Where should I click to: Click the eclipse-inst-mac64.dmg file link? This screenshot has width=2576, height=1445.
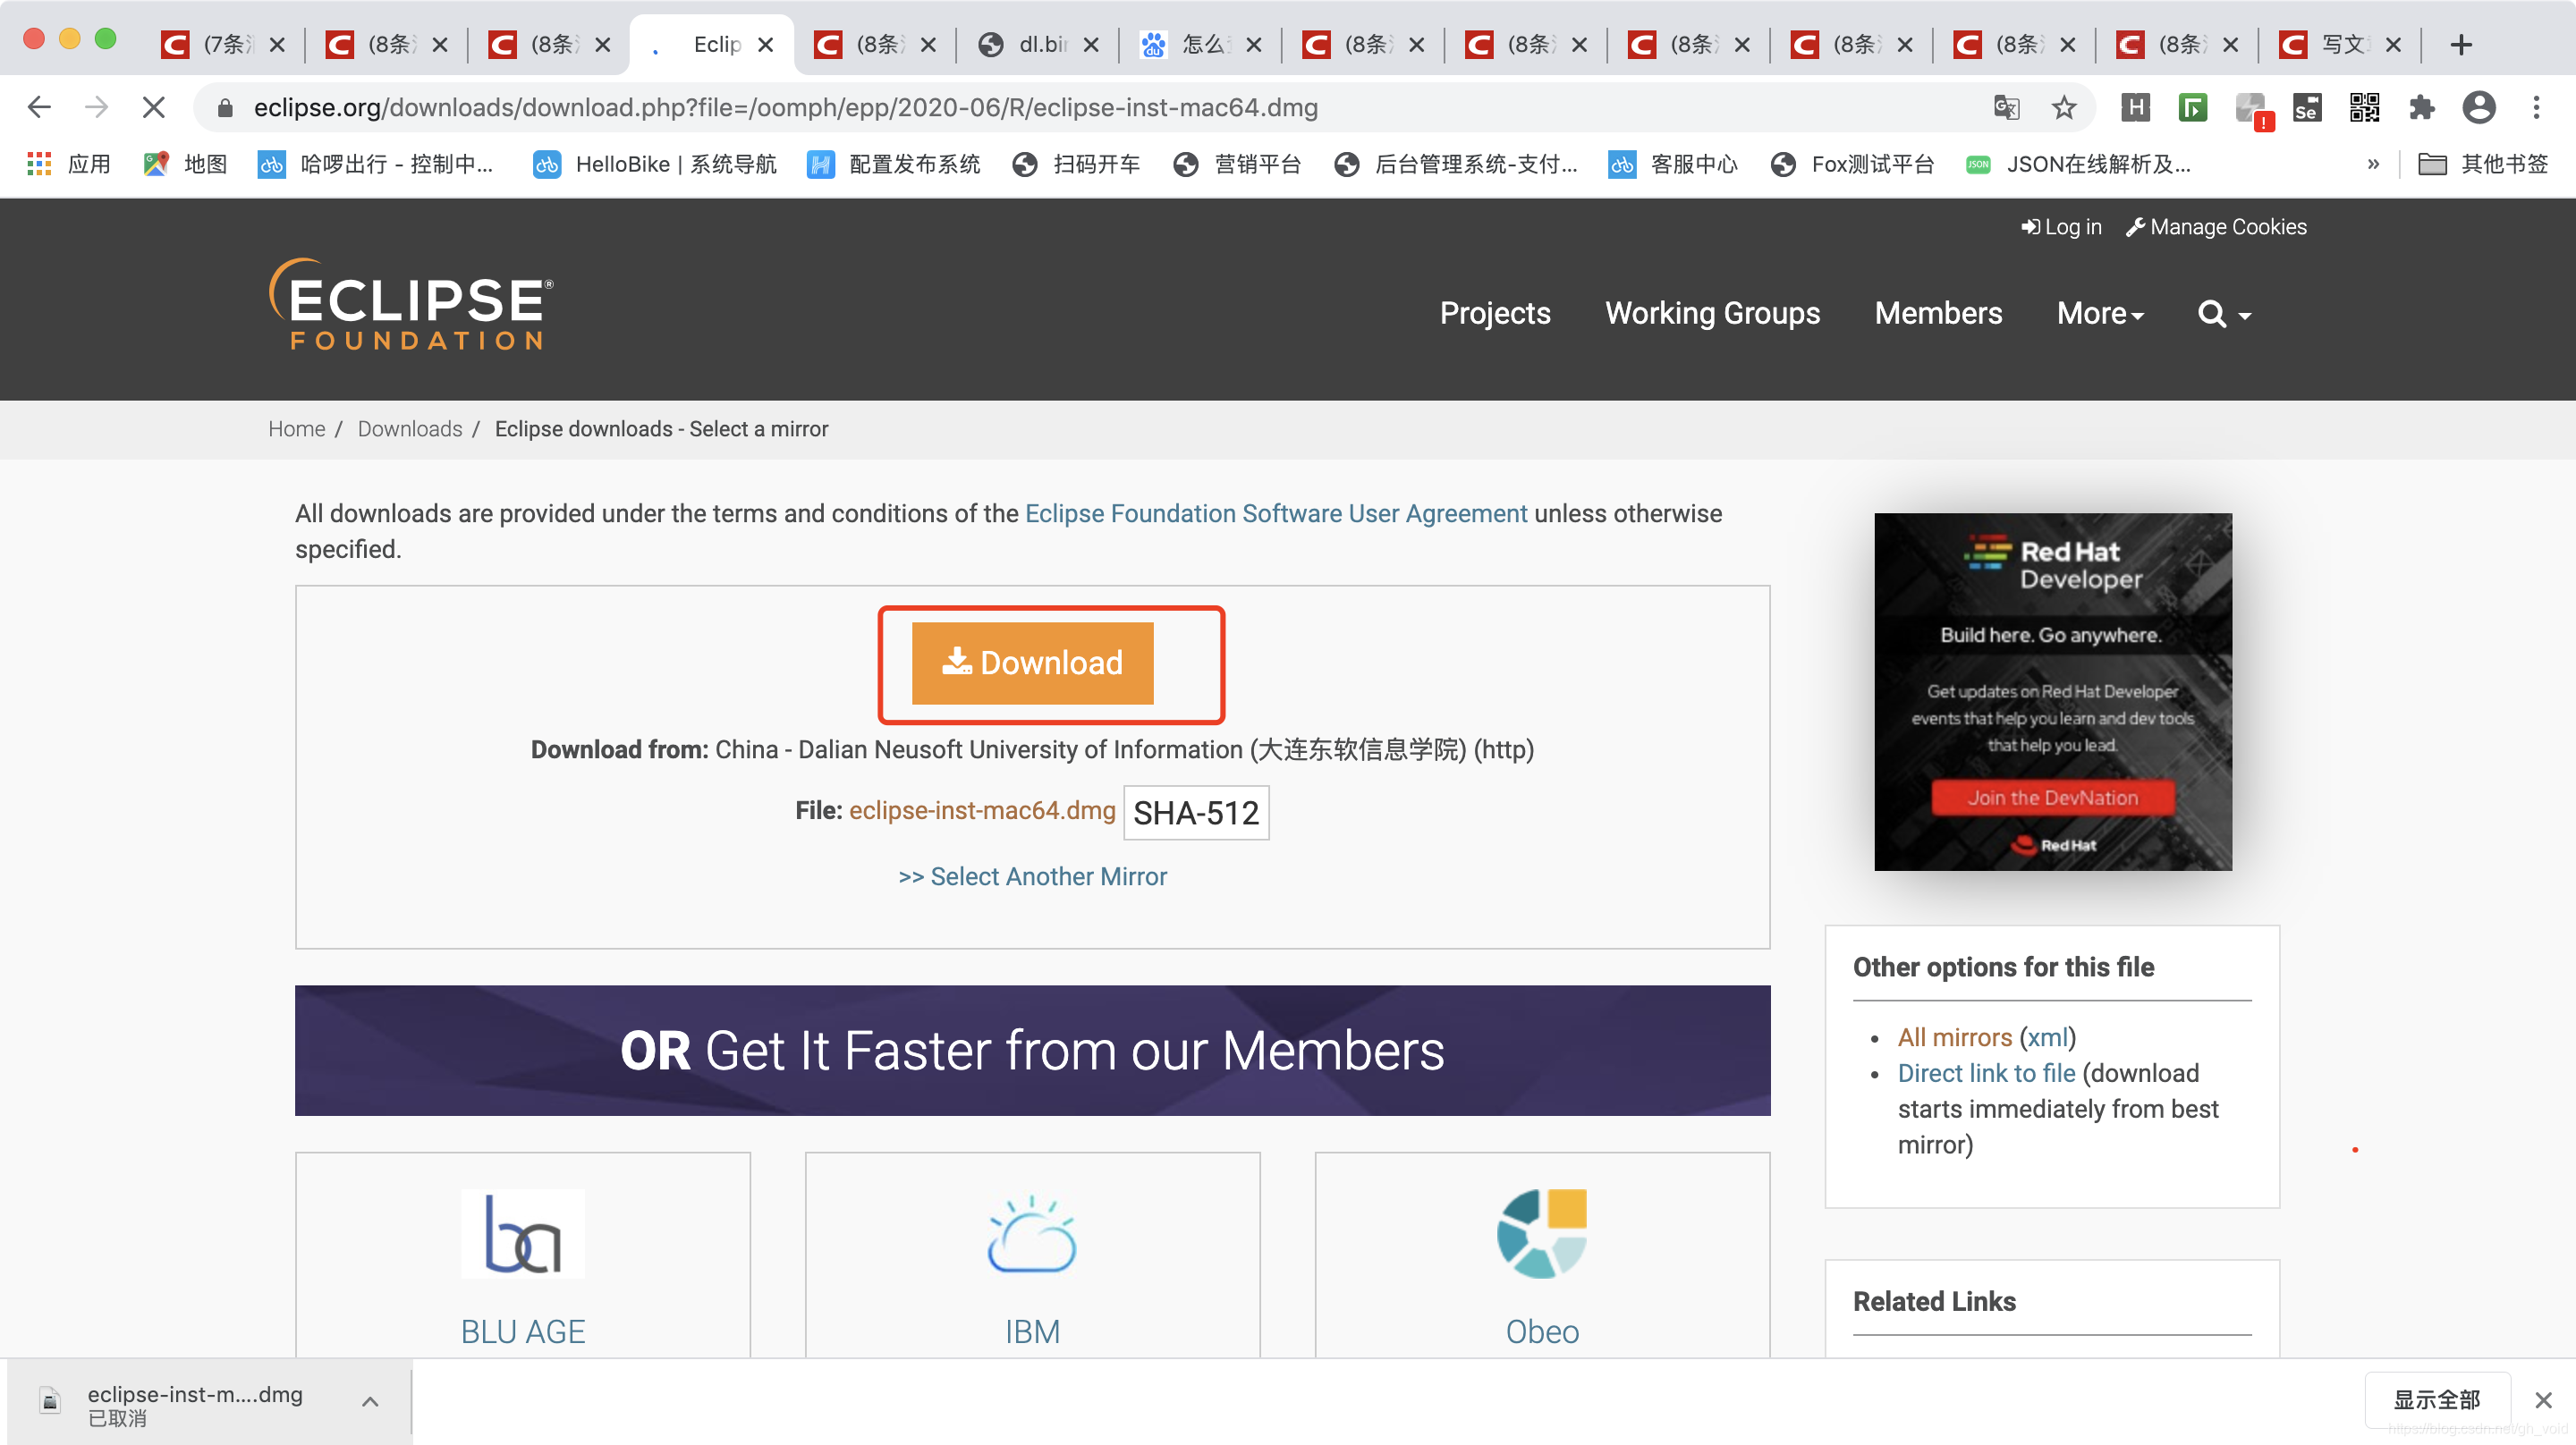(x=982, y=810)
